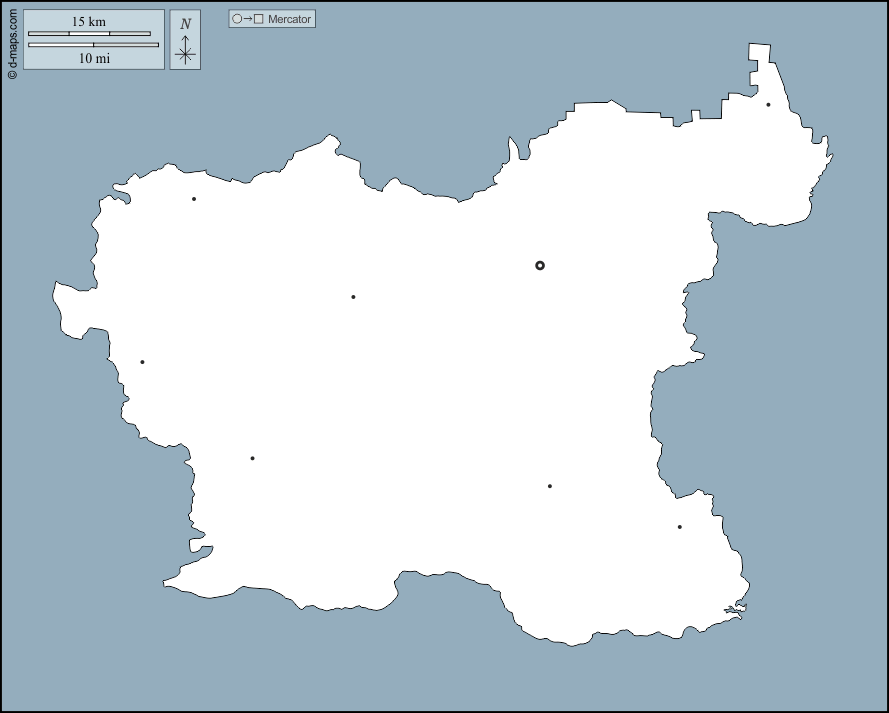Click the Mercator projection label
The height and width of the screenshot is (713, 889).
[x=289, y=19]
